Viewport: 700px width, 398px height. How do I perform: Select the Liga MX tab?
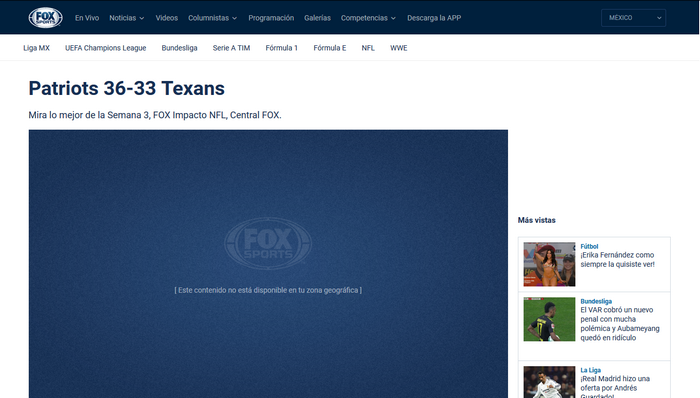coord(37,48)
